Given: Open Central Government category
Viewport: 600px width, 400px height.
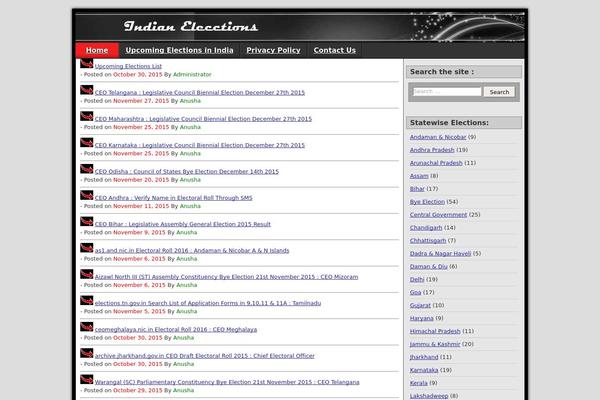Looking at the screenshot, I should 438,215.
